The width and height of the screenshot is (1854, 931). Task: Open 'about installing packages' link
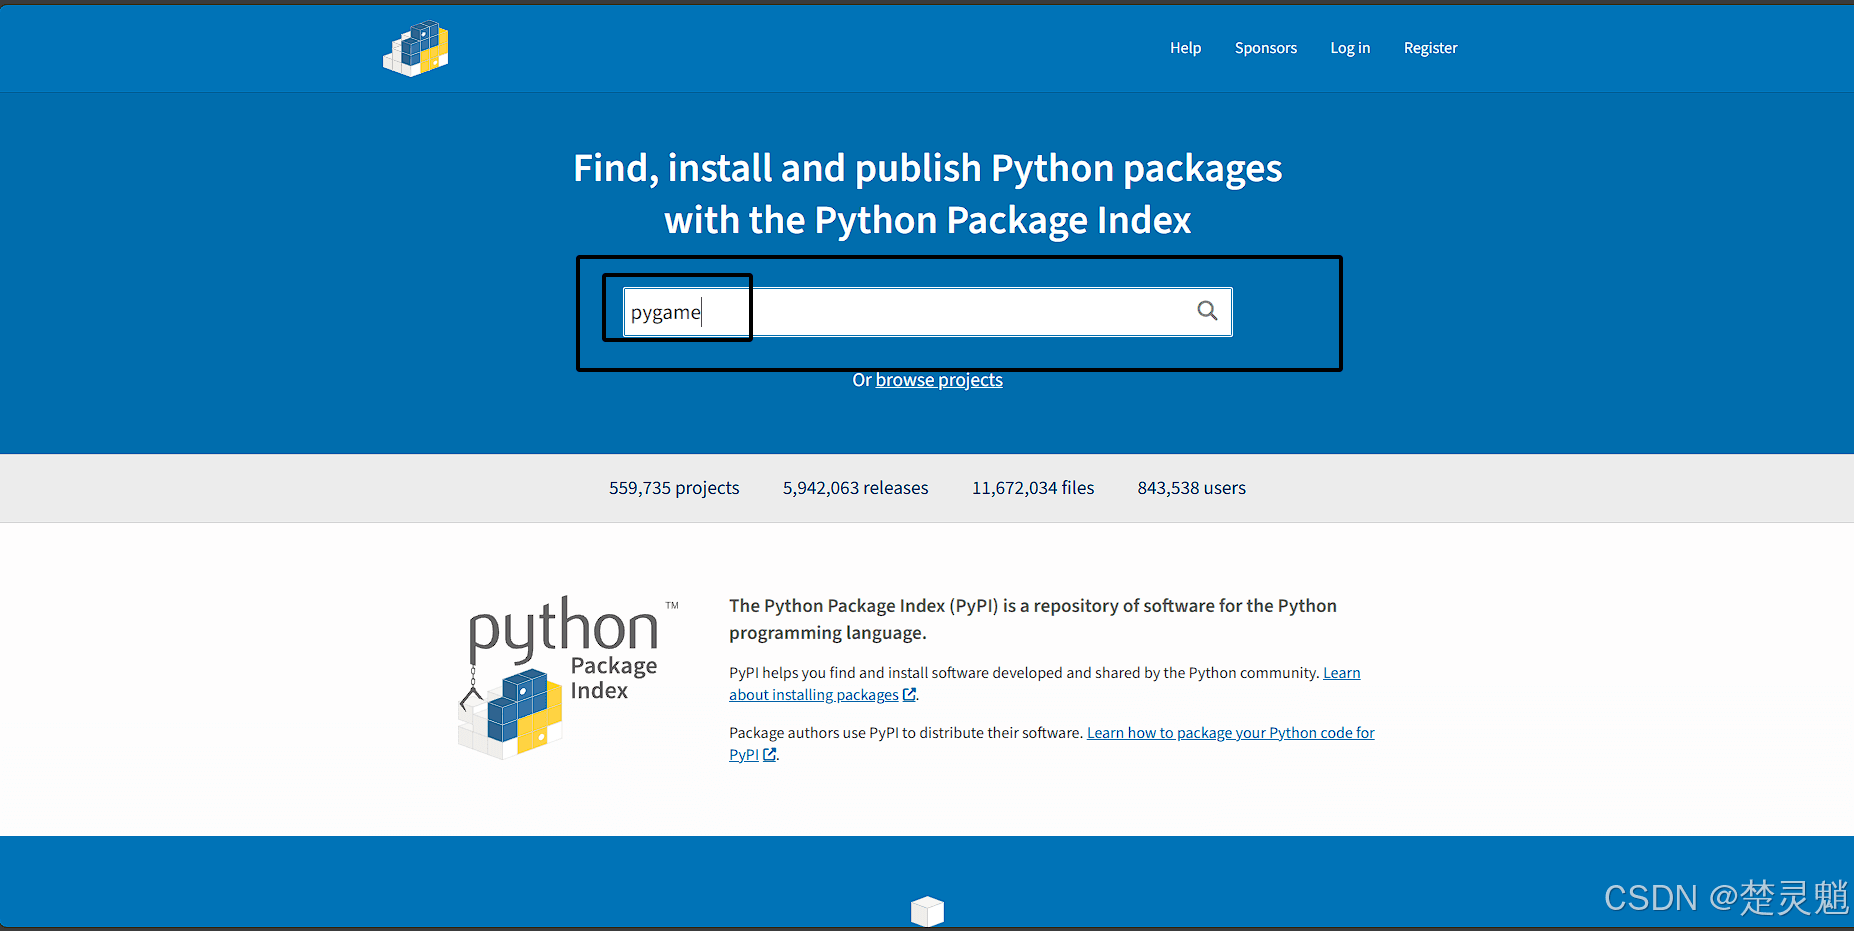tap(813, 695)
